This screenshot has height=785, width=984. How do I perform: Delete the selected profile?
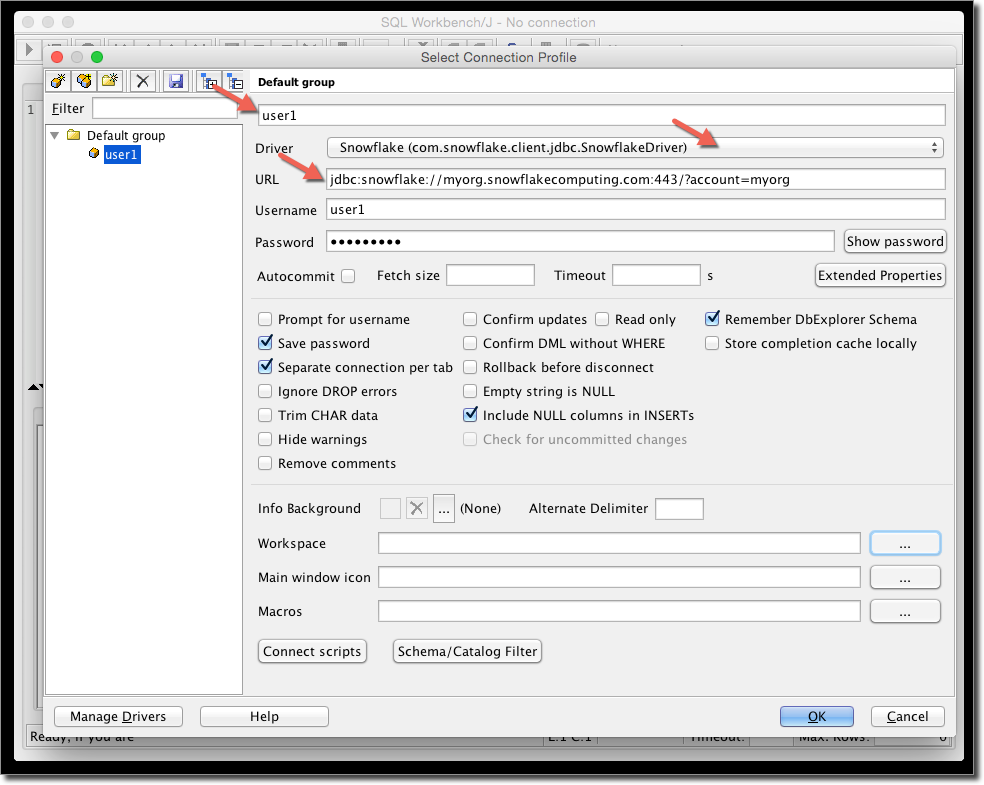click(x=142, y=81)
